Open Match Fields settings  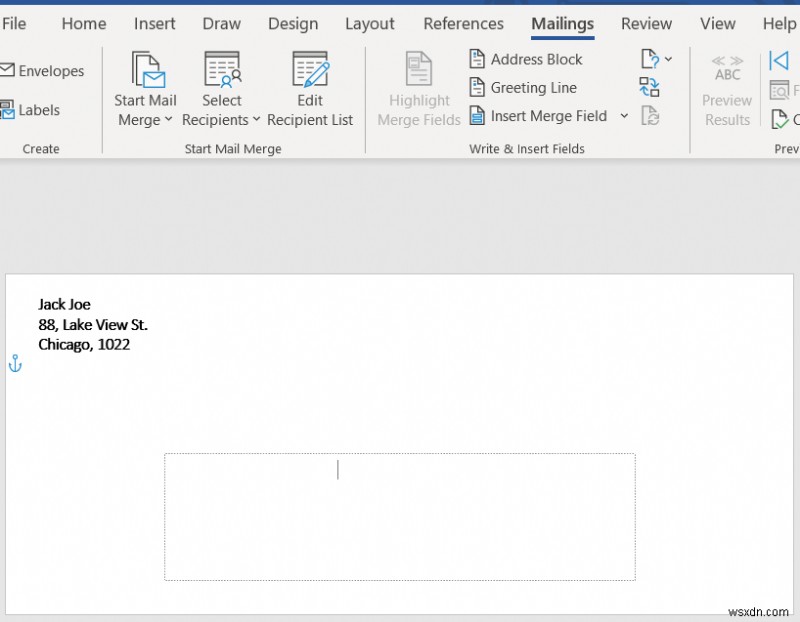coord(649,87)
